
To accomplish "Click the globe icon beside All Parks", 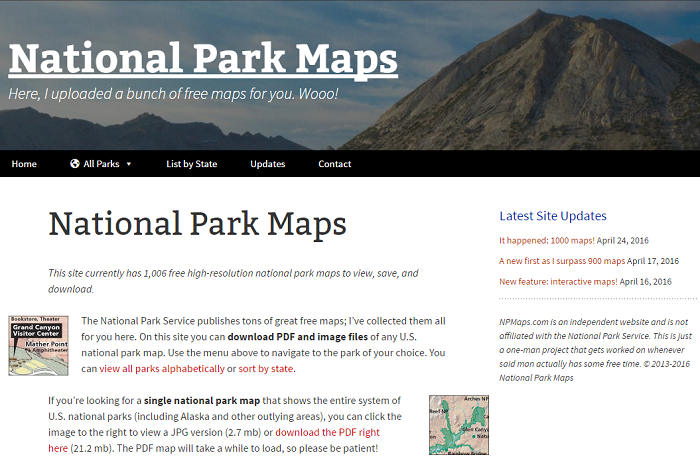I will [75, 164].
